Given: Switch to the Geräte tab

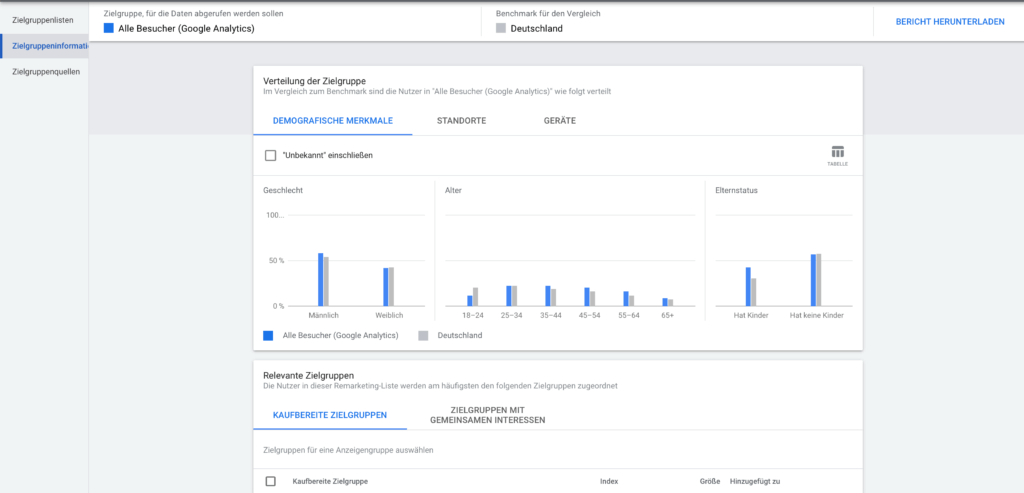Looking at the screenshot, I should pos(559,121).
